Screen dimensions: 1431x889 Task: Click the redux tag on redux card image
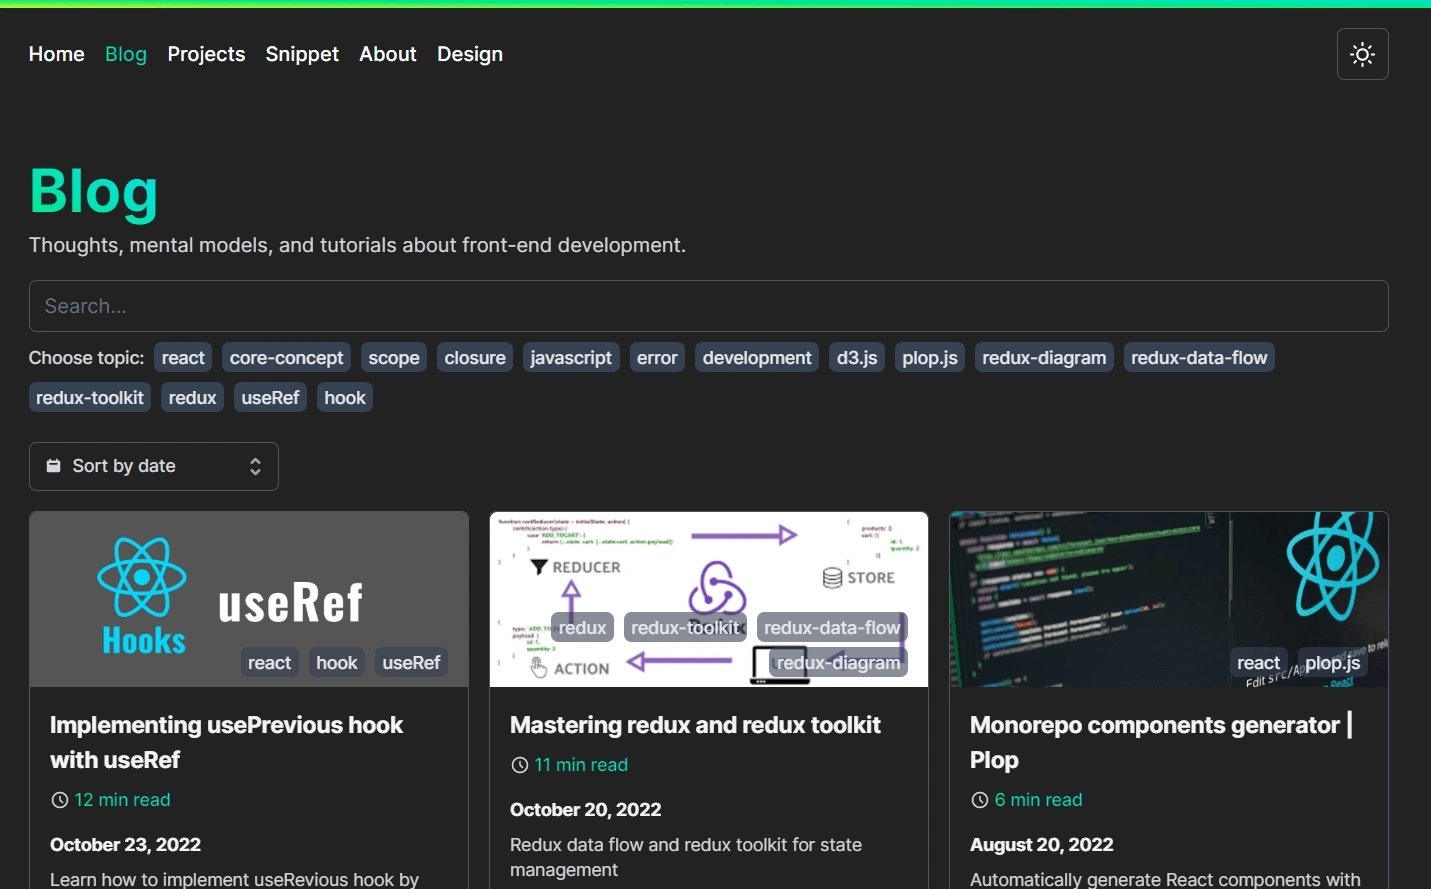pyautogui.click(x=582, y=628)
